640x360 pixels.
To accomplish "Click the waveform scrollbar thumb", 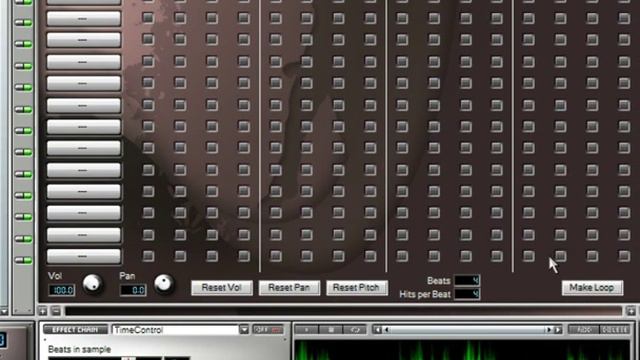I will pos(467,330).
